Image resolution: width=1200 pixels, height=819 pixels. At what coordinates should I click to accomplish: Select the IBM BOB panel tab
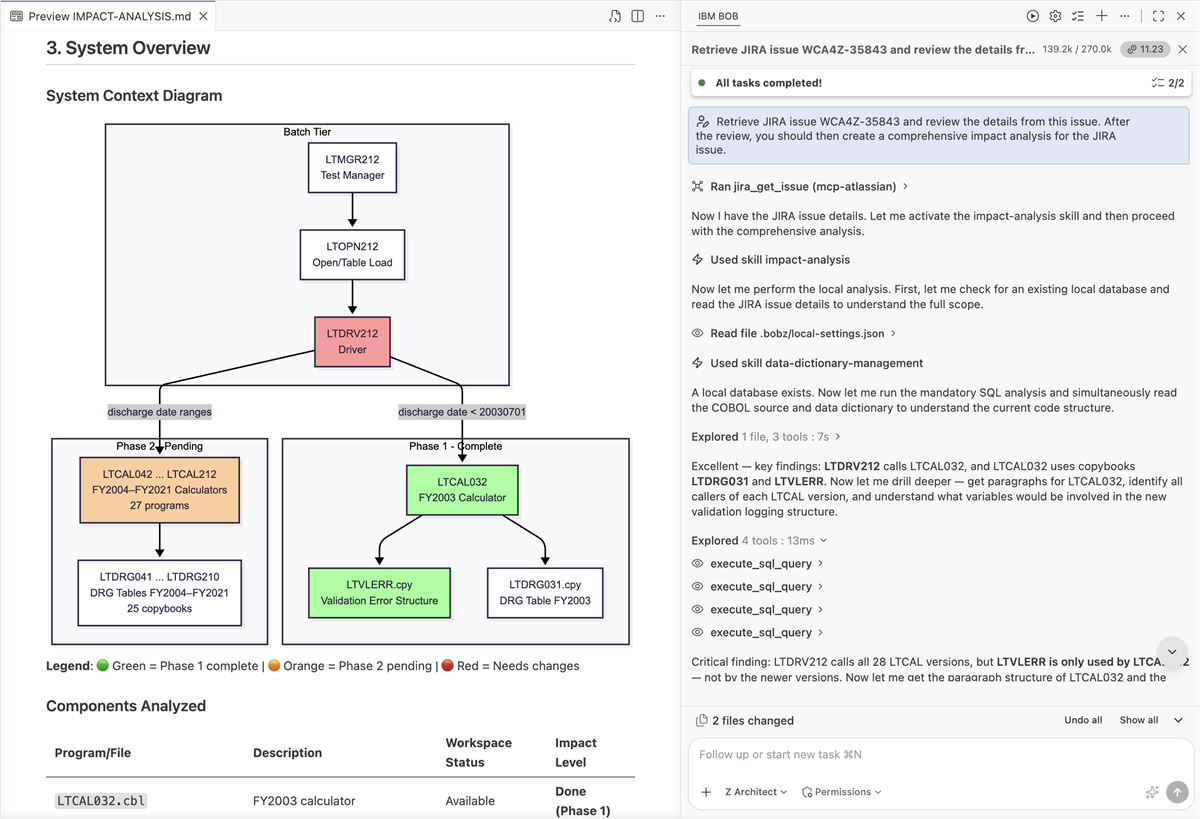coord(718,16)
